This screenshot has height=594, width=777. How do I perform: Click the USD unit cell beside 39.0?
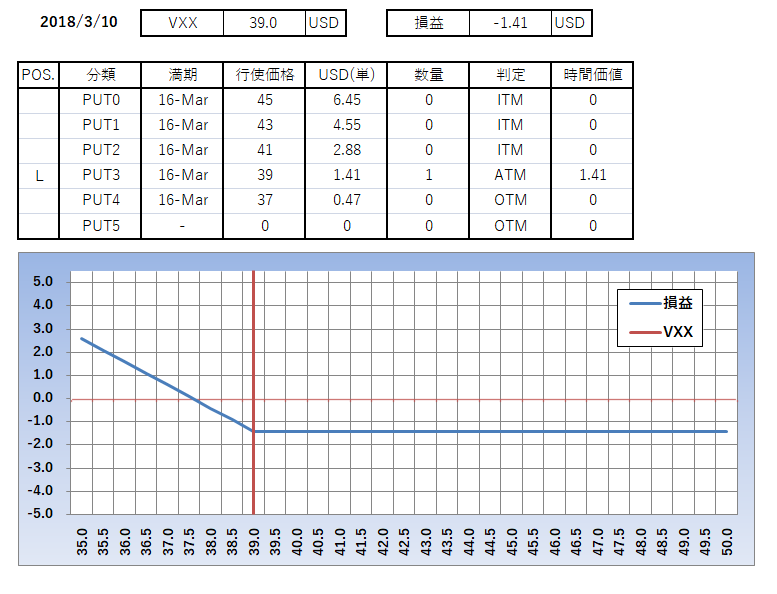pos(325,23)
